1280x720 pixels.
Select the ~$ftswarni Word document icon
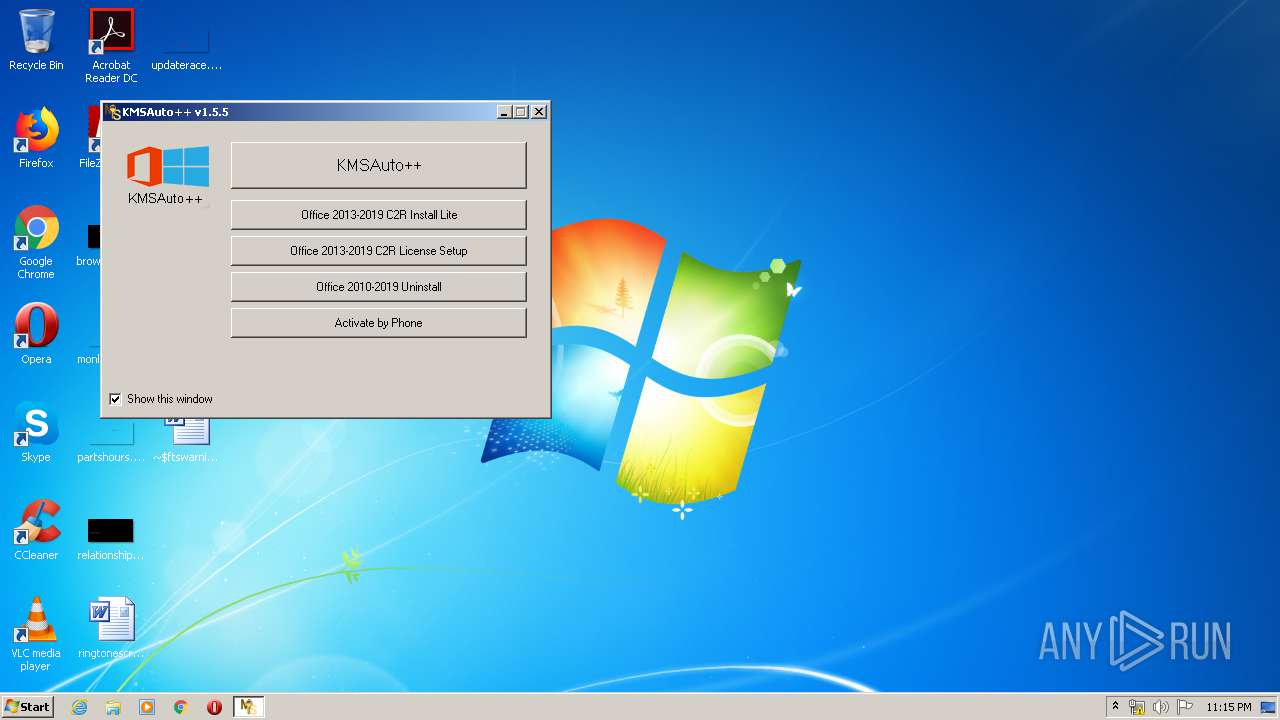[186, 440]
